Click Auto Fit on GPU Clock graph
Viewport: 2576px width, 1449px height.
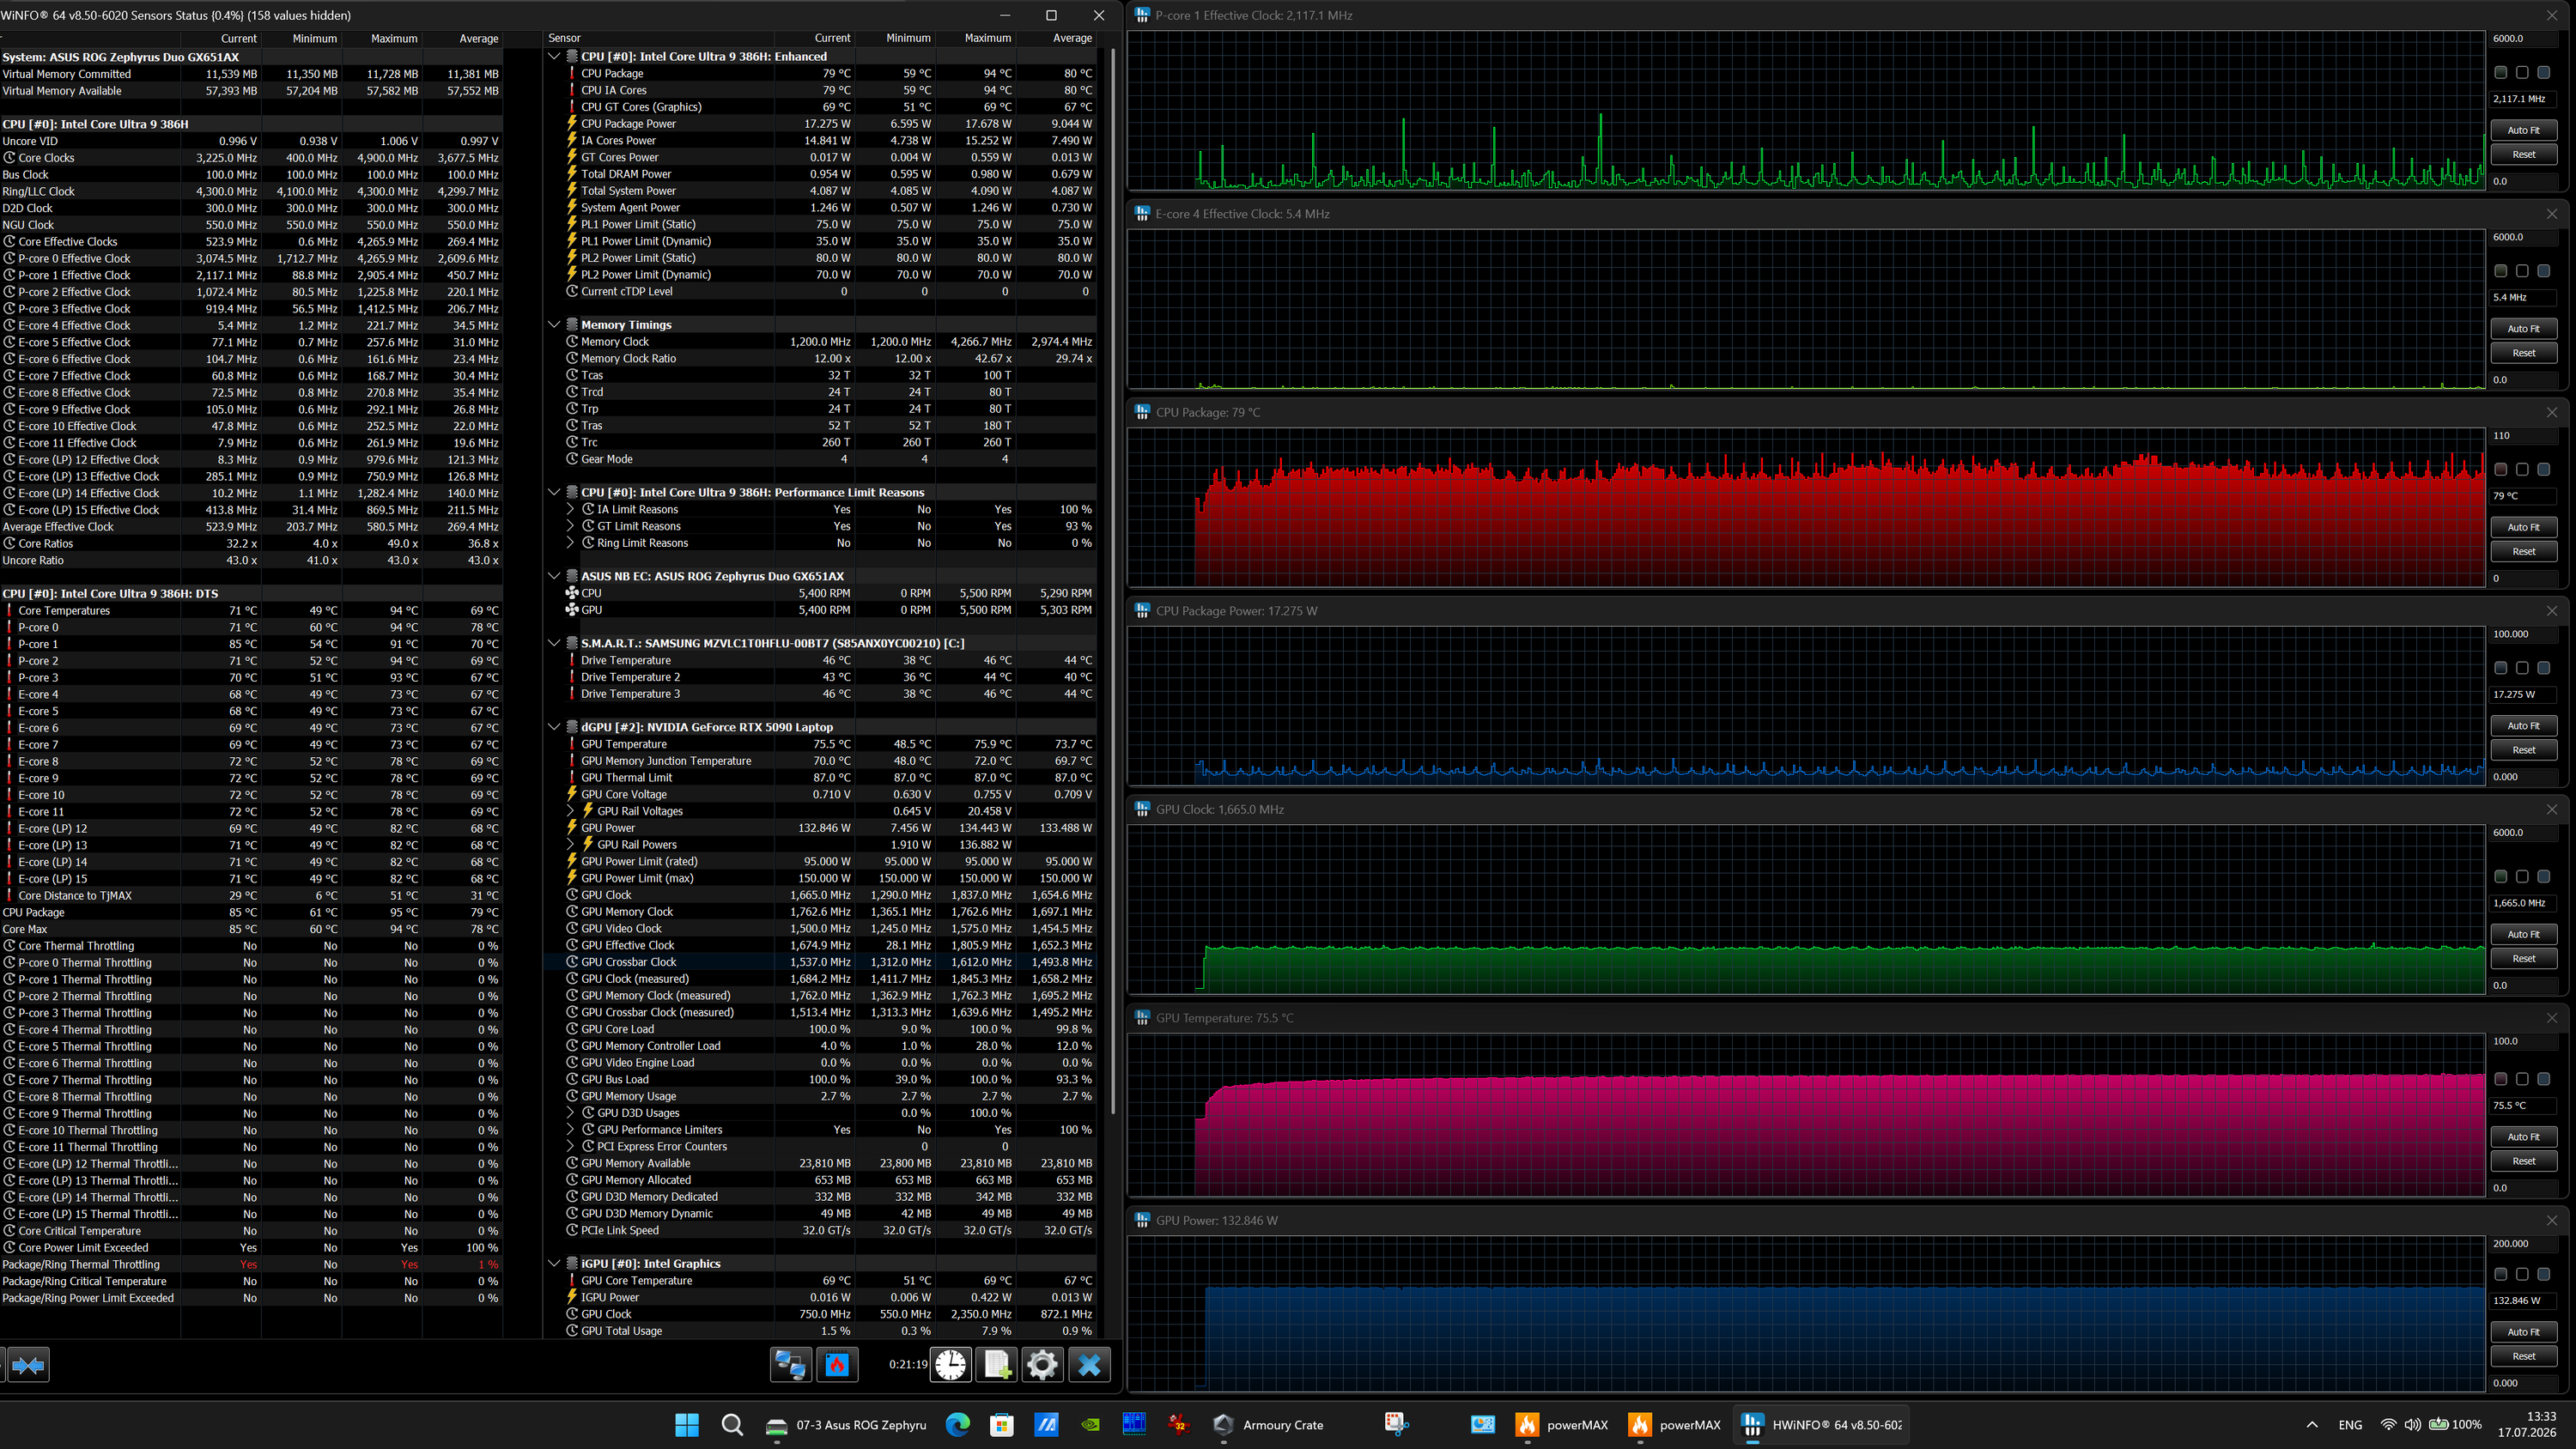point(2523,934)
